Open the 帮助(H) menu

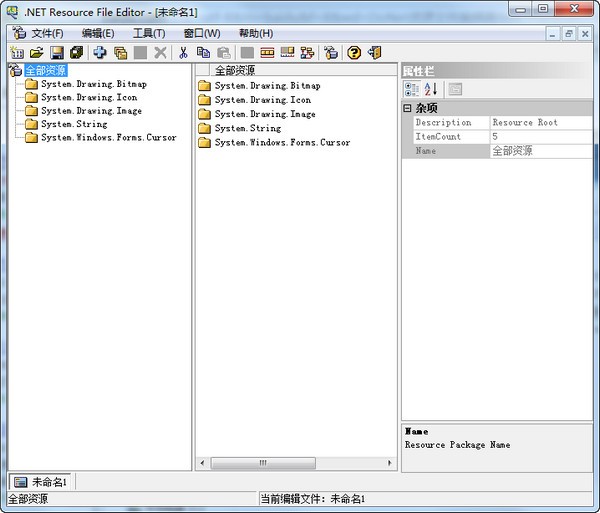click(x=256, y=34)
